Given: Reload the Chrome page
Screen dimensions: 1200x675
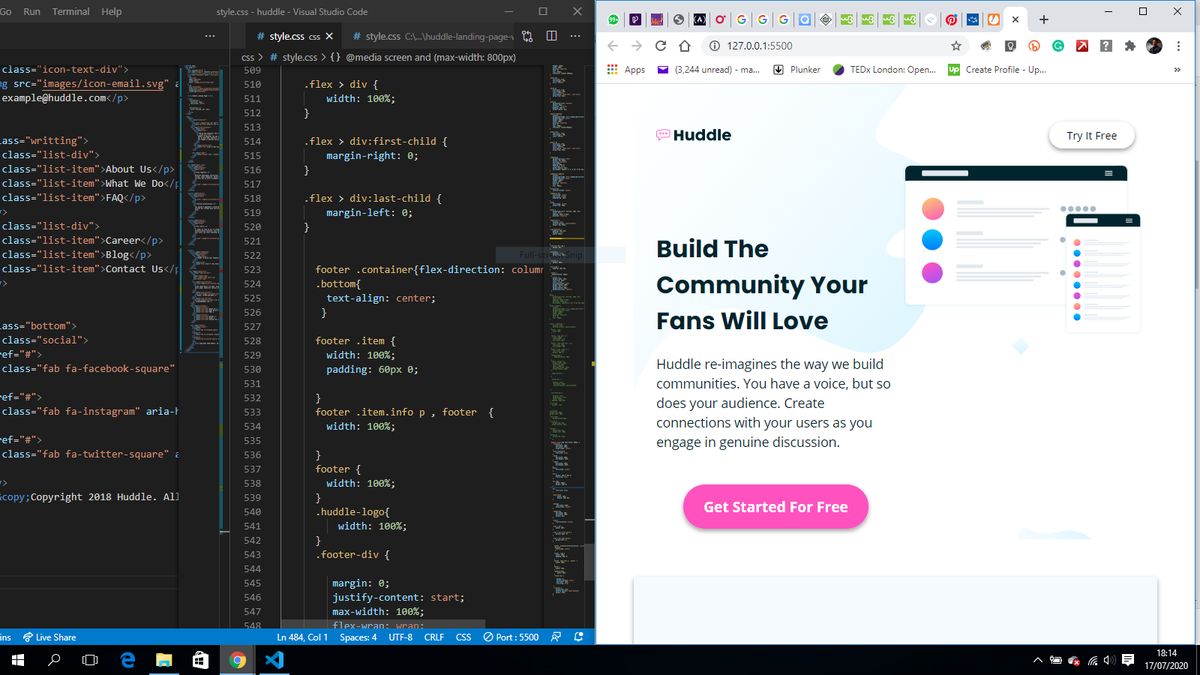Looking at the screenshot, I should click(661, 45).
